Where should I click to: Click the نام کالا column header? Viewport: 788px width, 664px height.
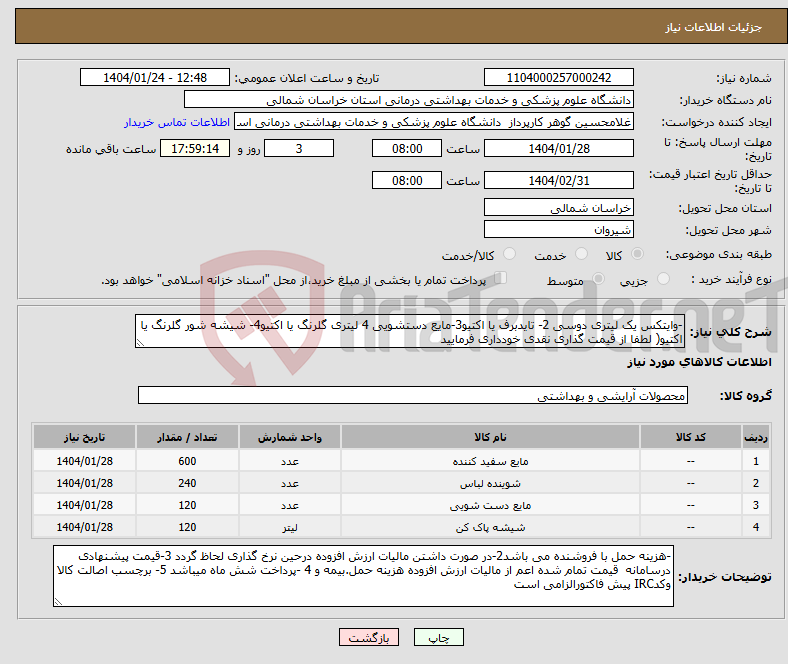click(x=490, y=437)
